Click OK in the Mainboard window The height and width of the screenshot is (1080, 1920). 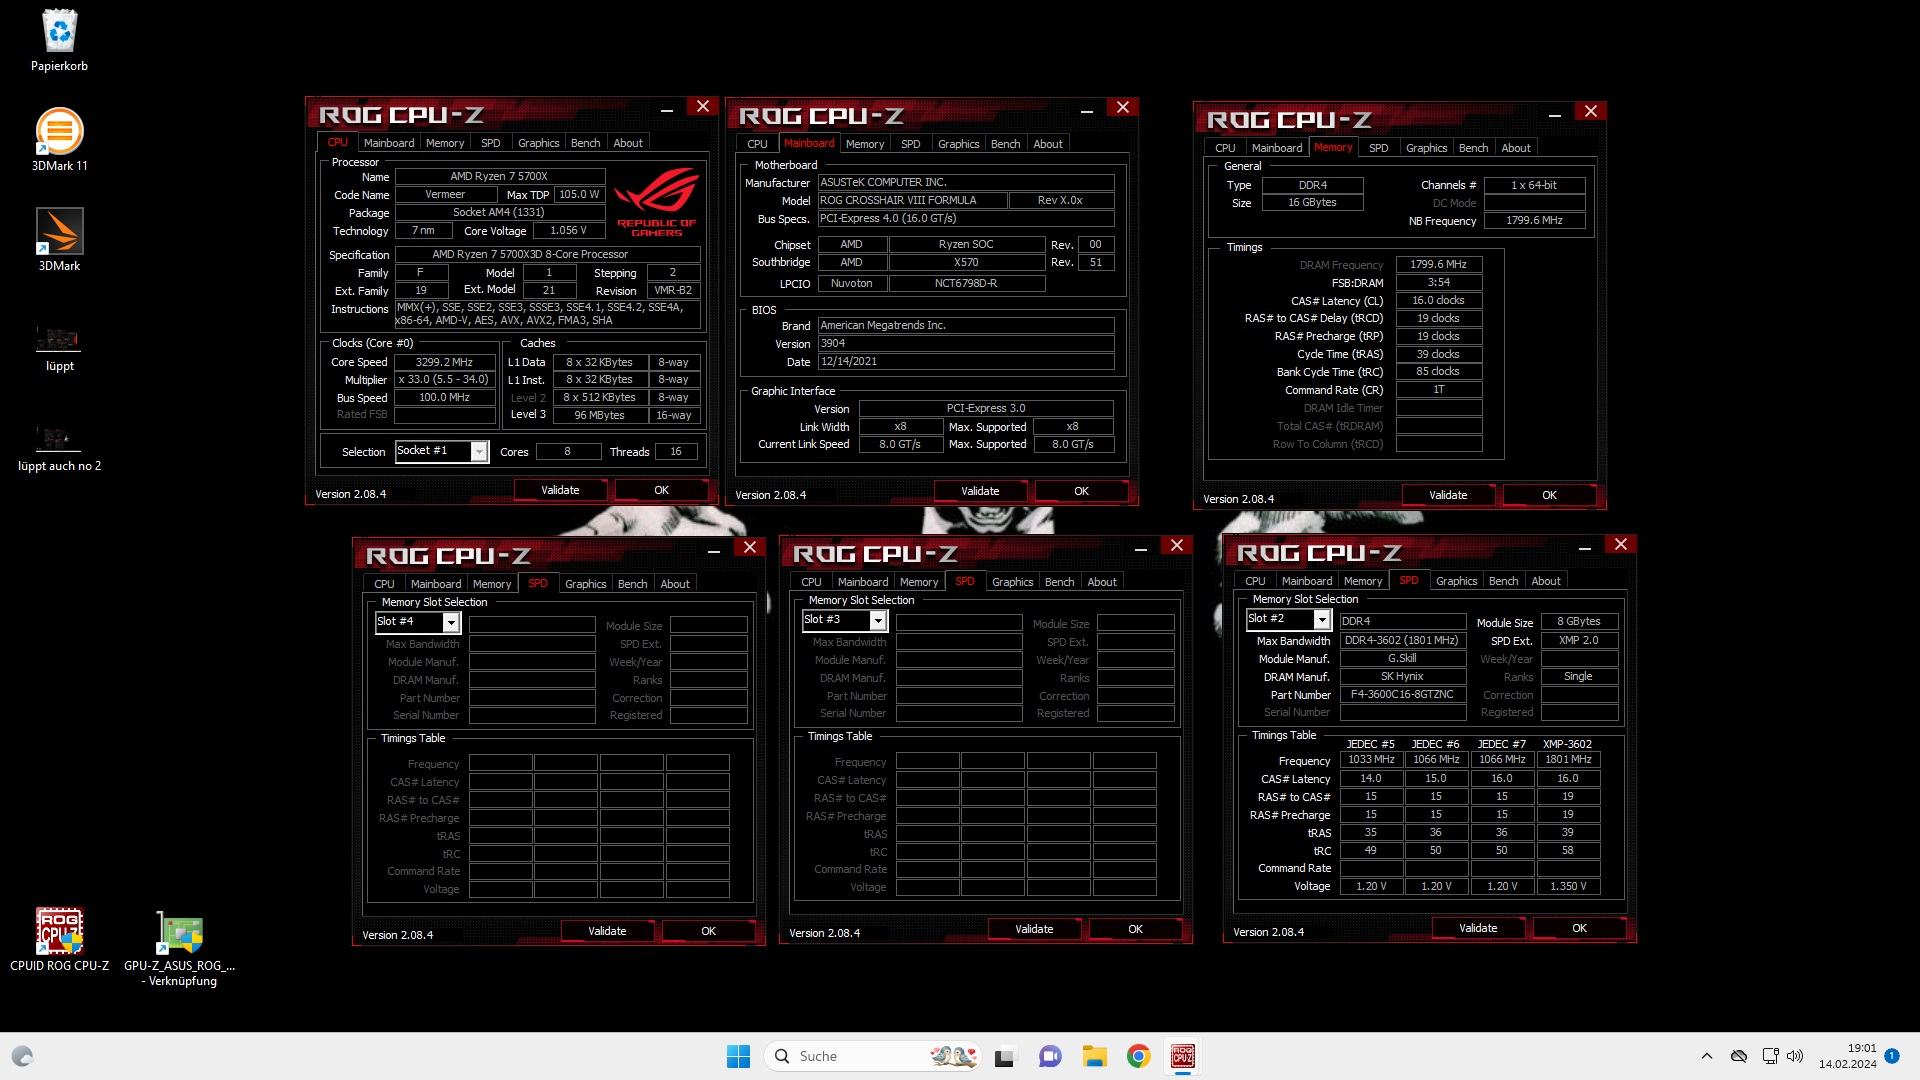1081,491
